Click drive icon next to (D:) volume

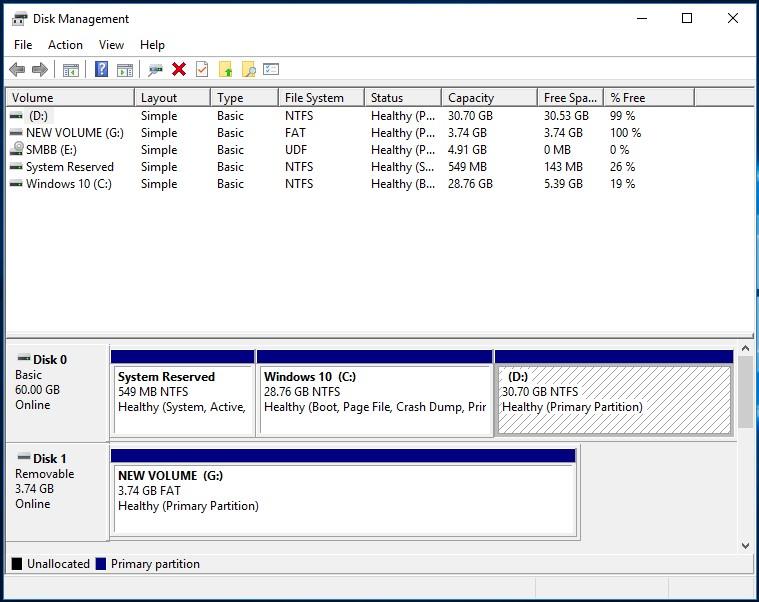[16, 116]
